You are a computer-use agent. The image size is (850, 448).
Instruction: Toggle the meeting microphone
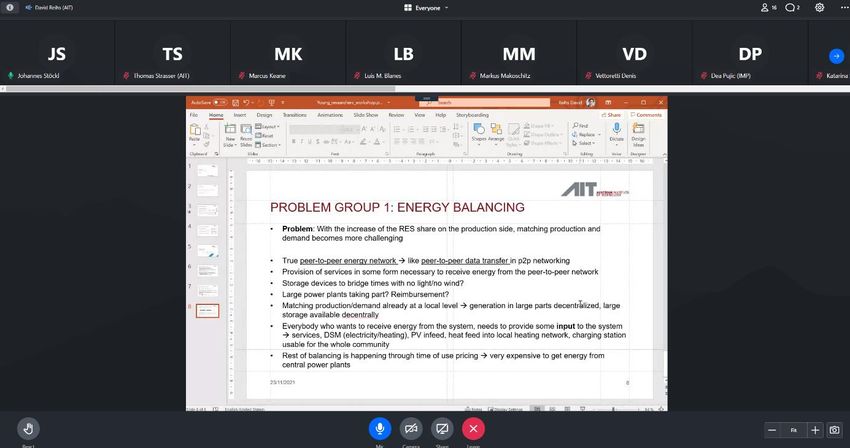click(x=380, y=429)
